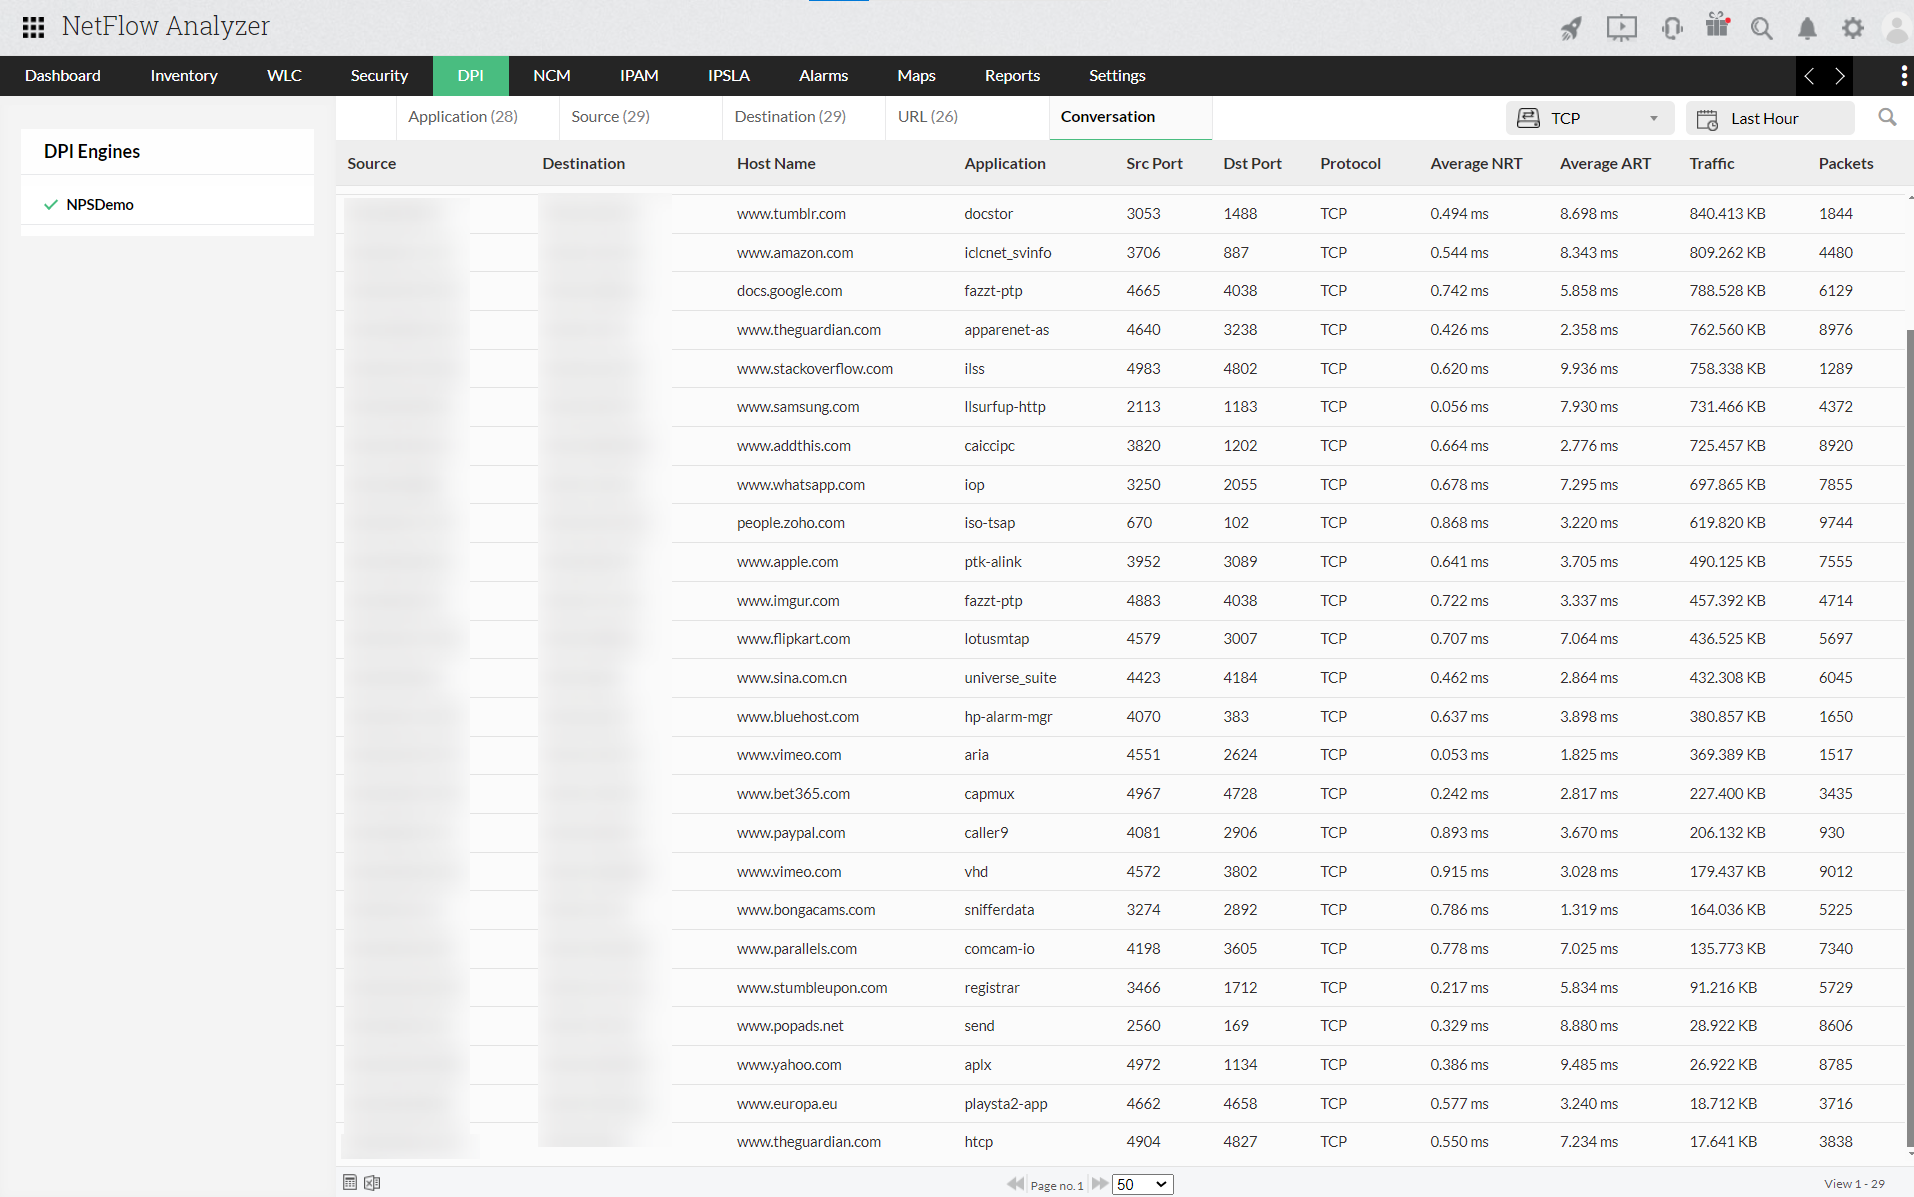Go to the next page arrows
Image resolution: width=1914 pixels, height=1197 pixels.
(1100, 1184)
